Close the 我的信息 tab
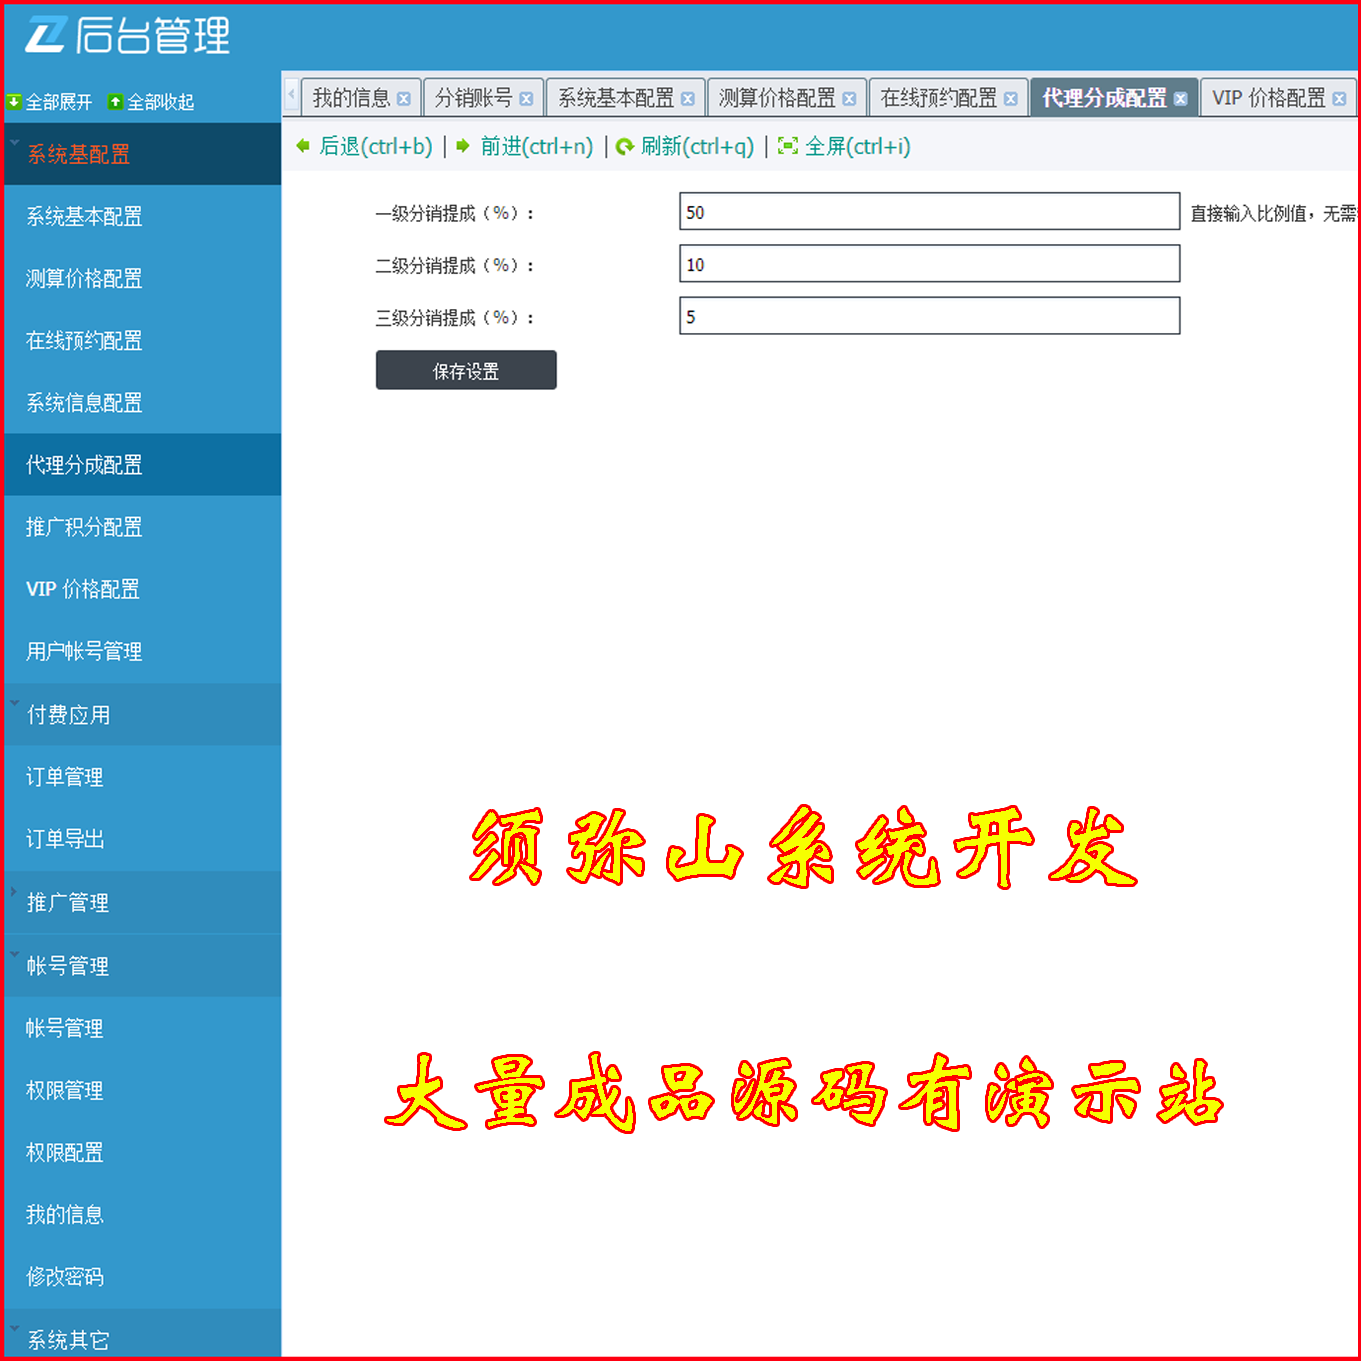The height and width of the screenshot is (1361, 1361). tap(404, 98)
